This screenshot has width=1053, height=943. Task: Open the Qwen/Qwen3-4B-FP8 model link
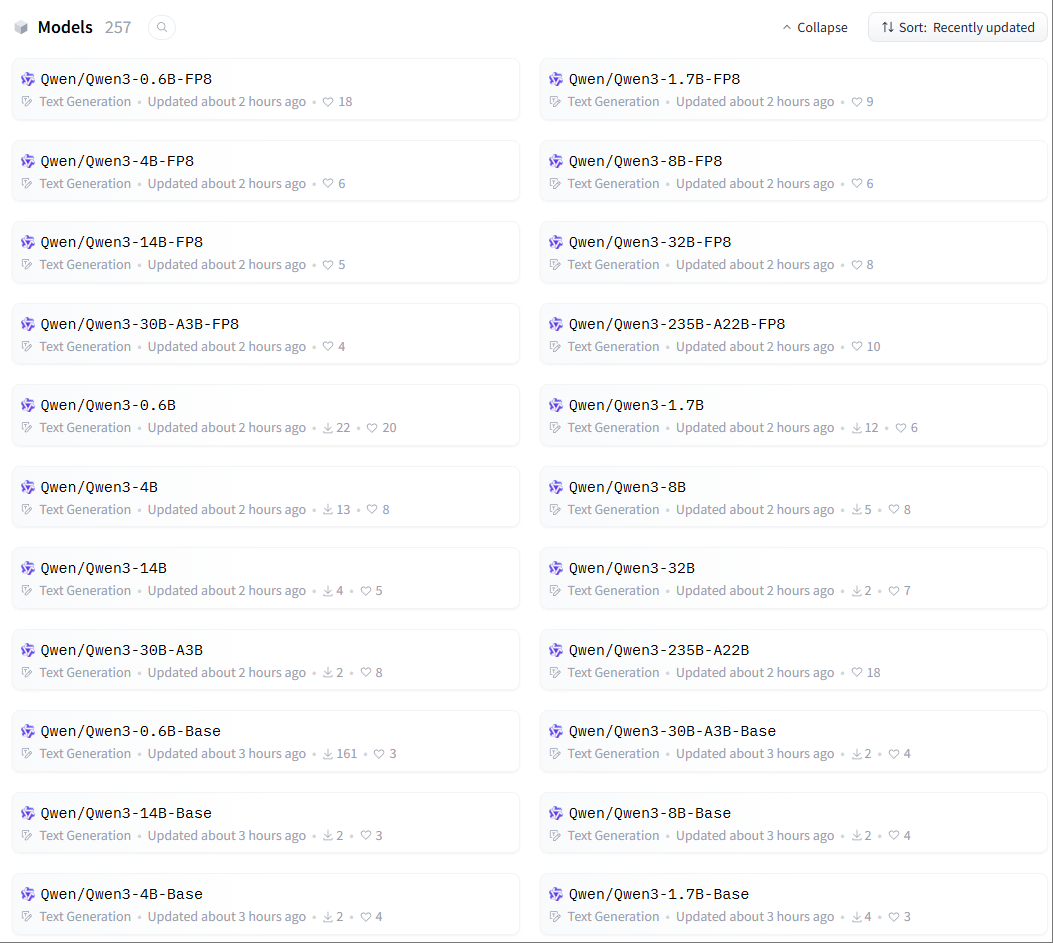tap(117, 161)
